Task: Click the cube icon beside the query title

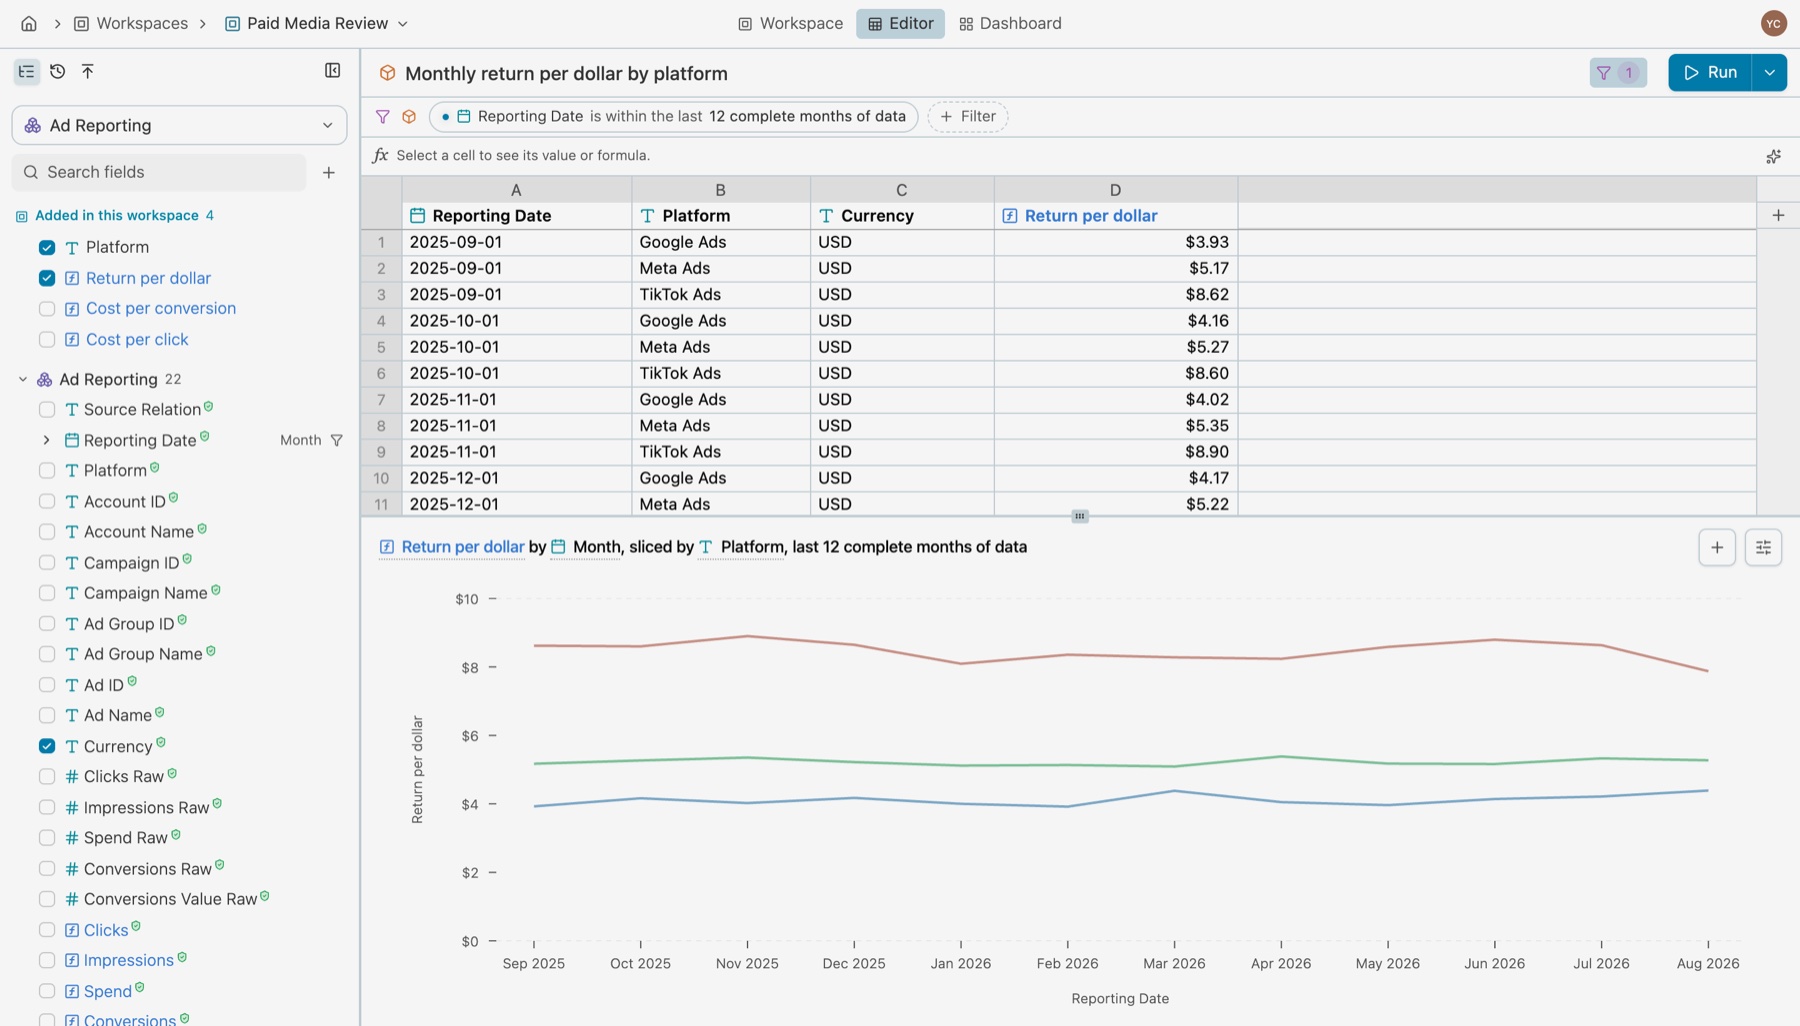Action: tap(387, 73)
